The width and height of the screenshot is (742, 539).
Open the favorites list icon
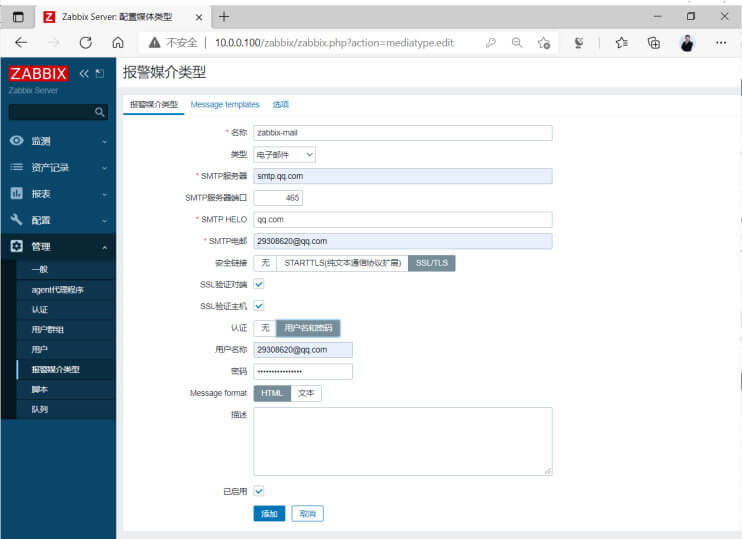[622, 43]
